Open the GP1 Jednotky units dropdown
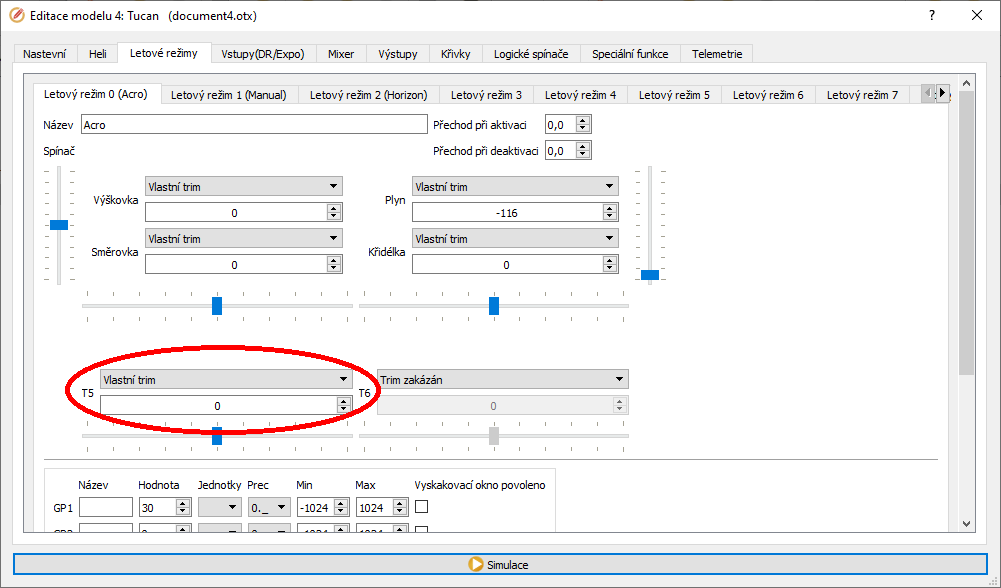Viewport: 1001px width, 588px height. (x=220, y=508)
